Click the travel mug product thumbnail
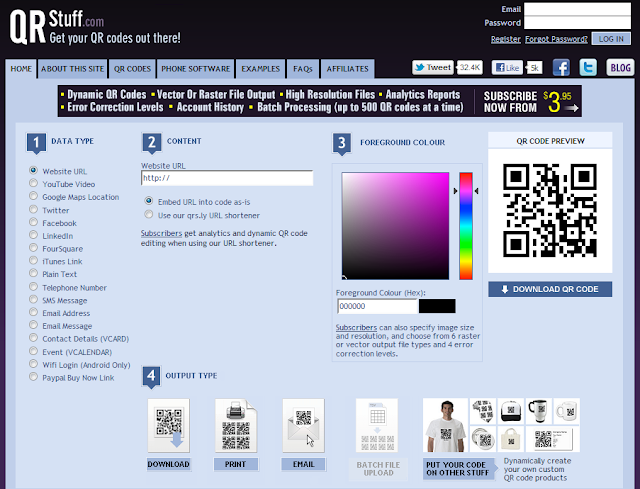 (539, 411)
